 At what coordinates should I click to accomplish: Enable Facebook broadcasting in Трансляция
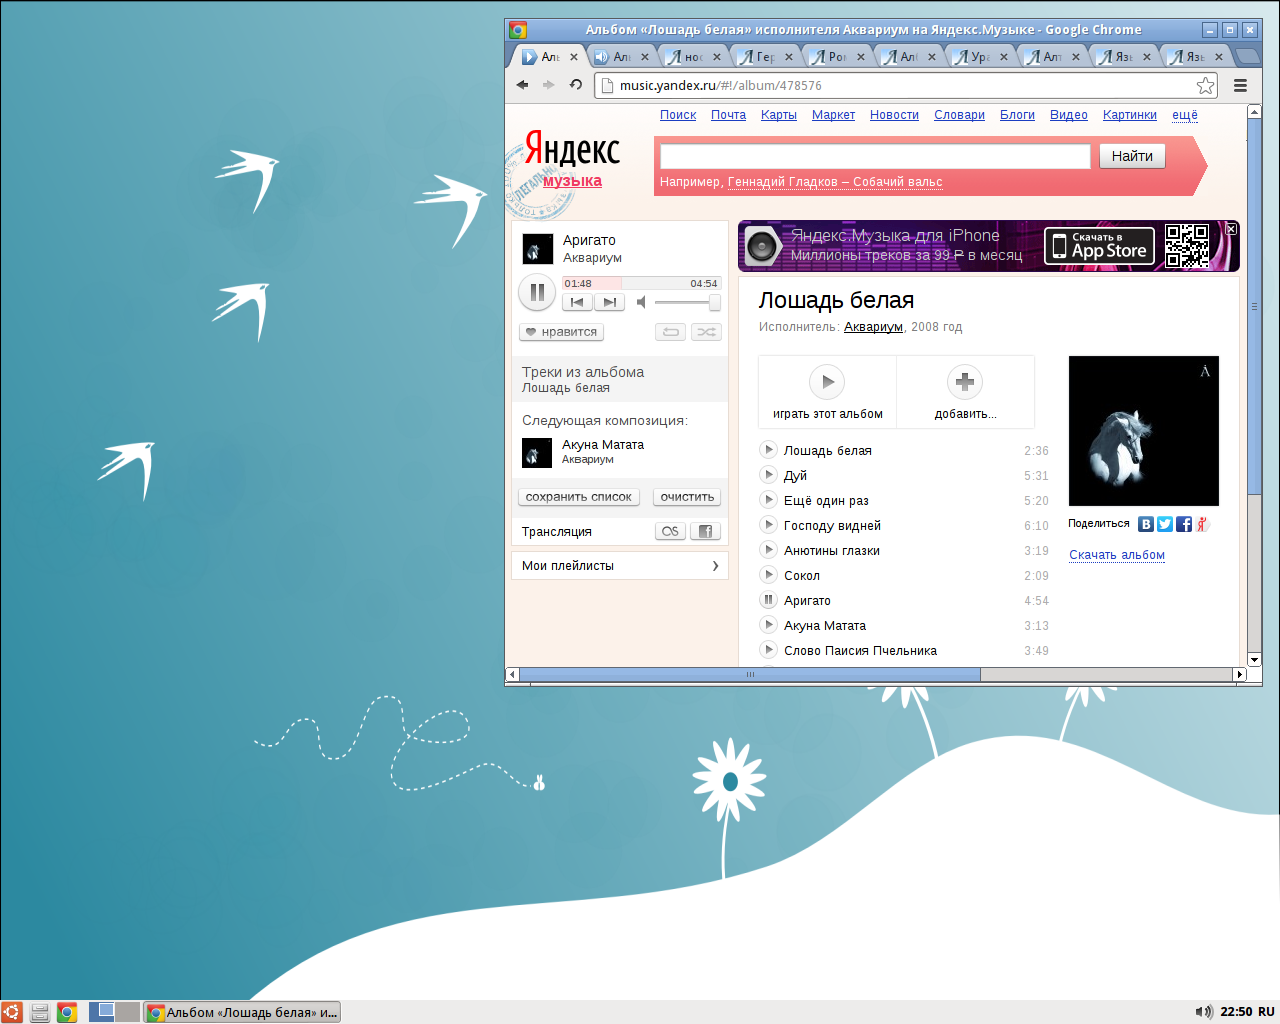tap(705, 531)
